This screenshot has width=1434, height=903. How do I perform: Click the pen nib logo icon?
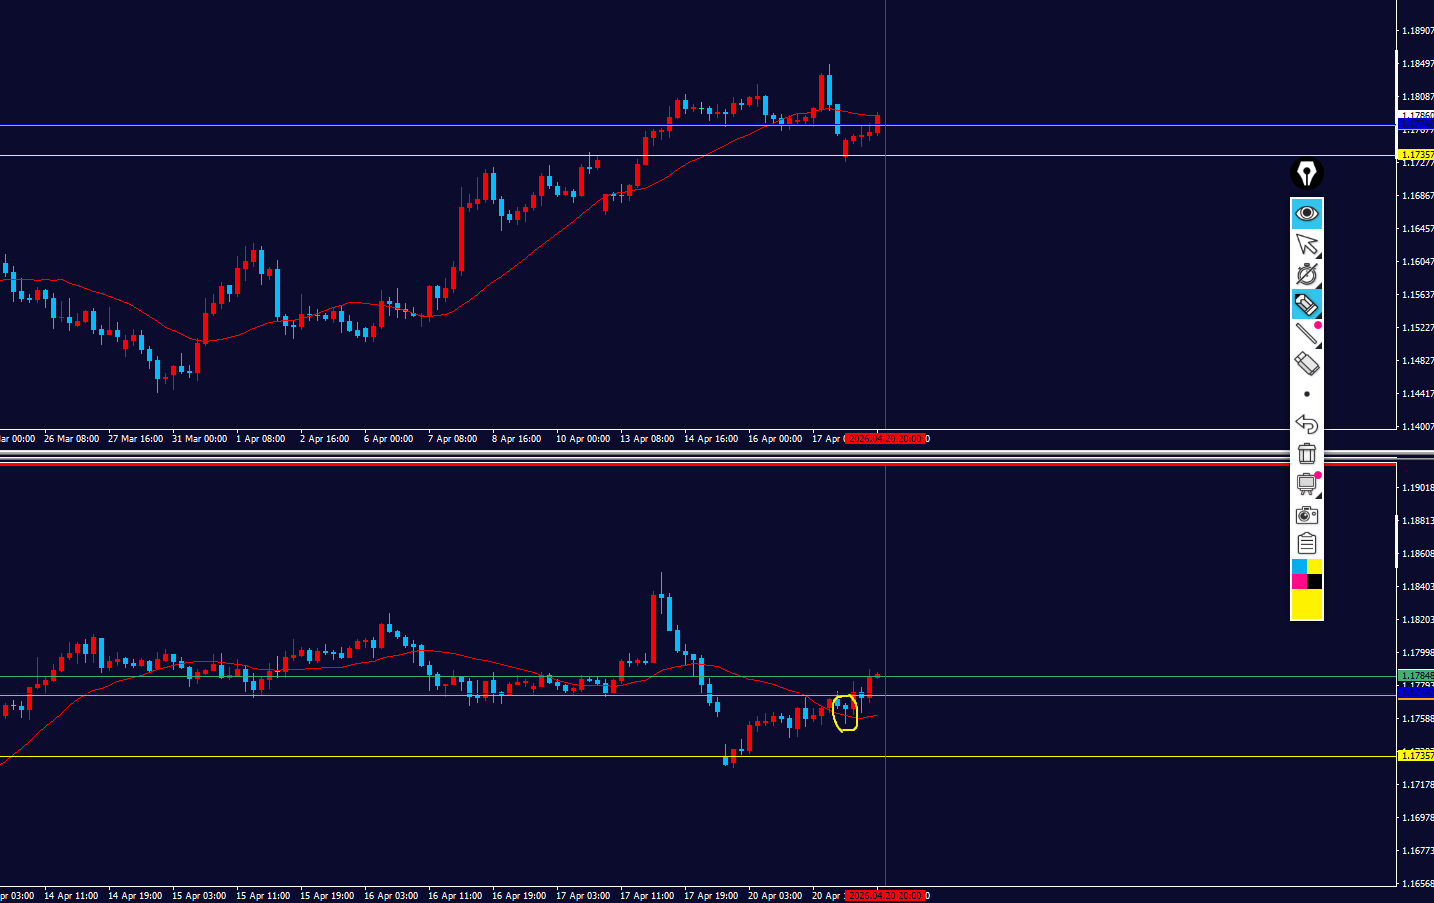[1306, 174]
